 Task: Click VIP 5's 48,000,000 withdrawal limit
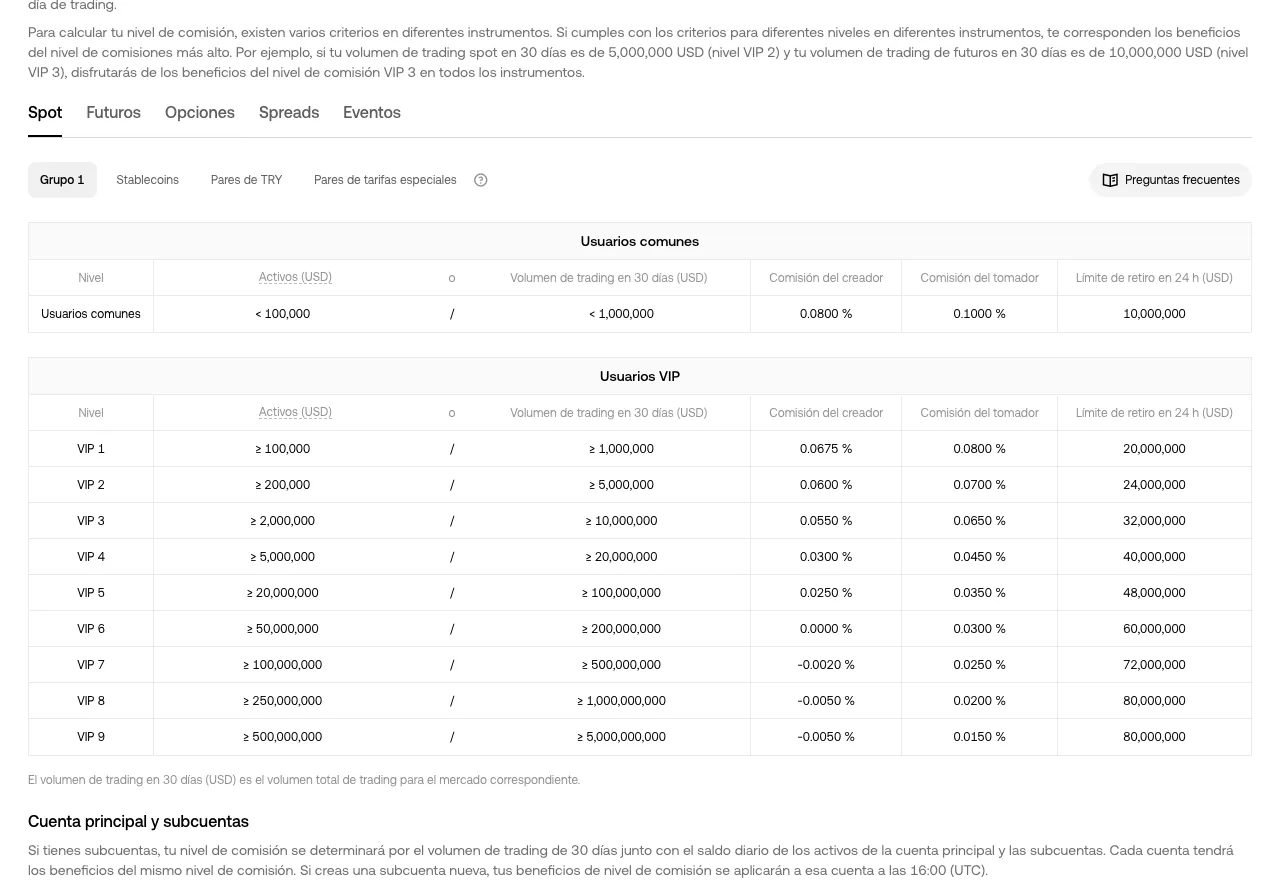(x=1154, y=593)
